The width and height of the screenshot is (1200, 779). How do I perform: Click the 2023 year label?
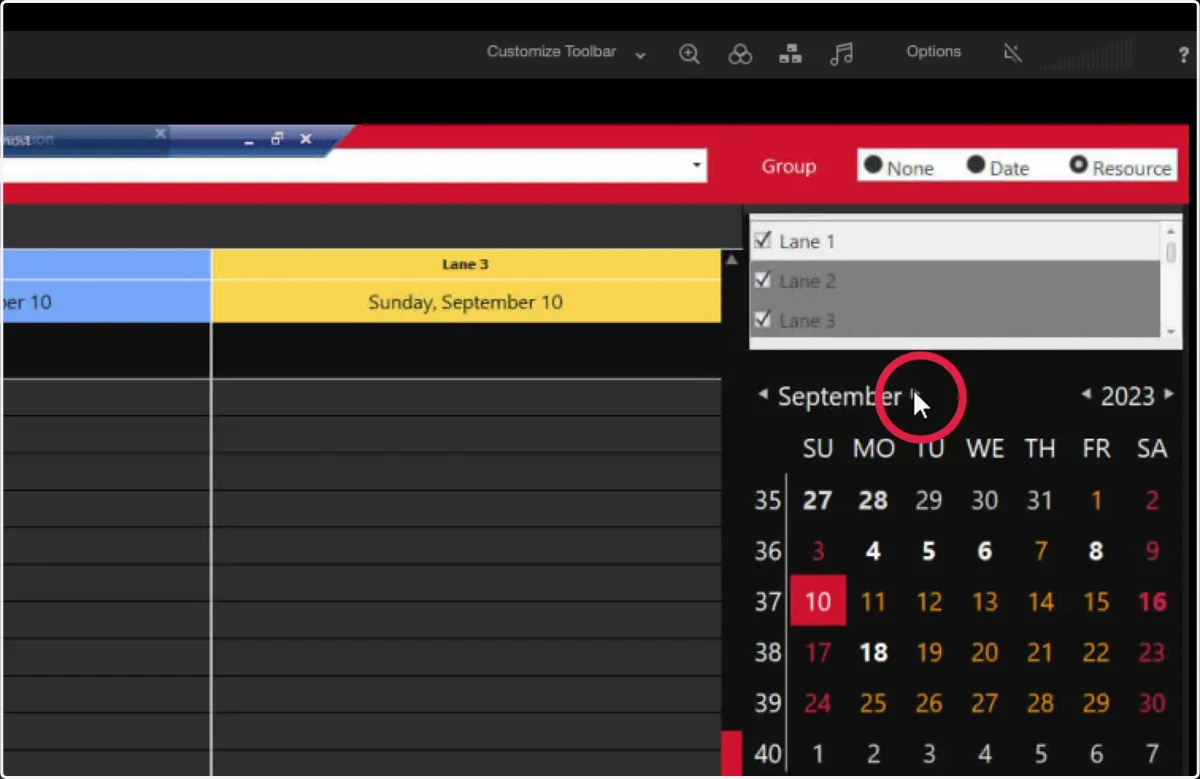click(1128, 397)
